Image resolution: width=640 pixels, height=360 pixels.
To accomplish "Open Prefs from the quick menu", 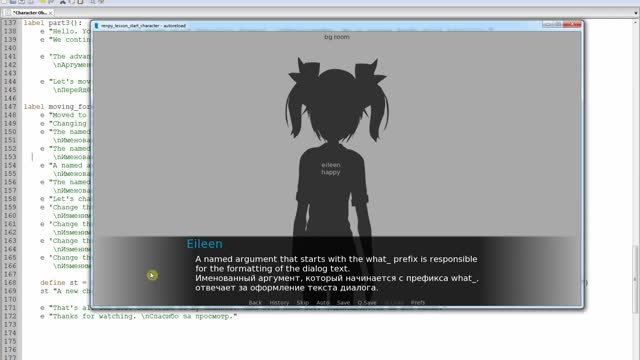I will [418, 302].
